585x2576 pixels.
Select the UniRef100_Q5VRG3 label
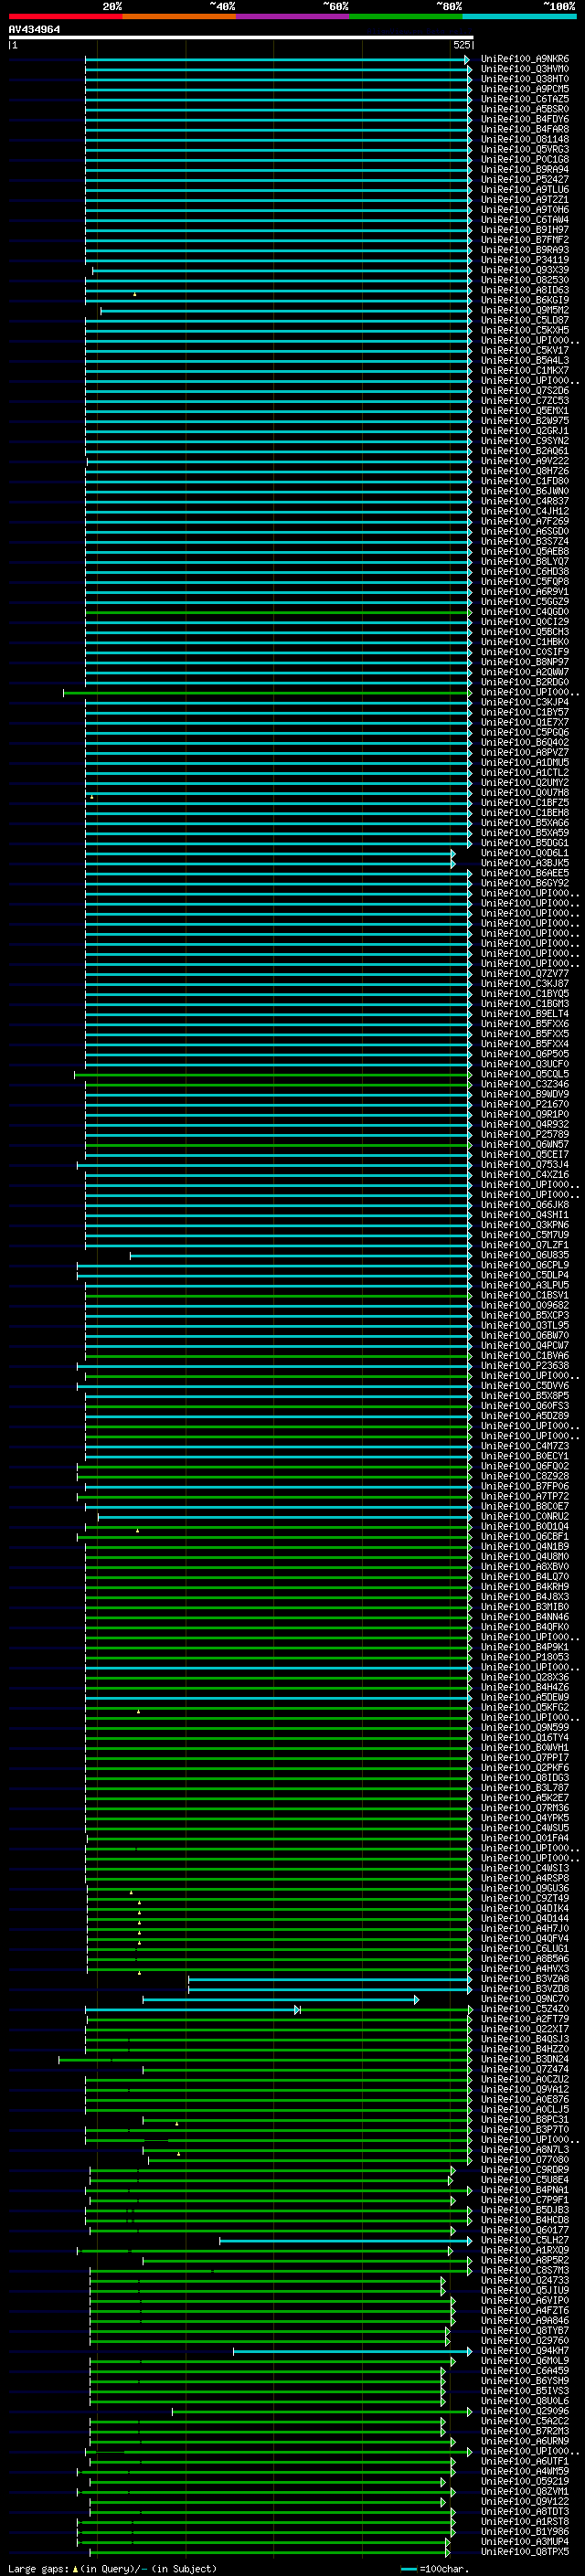pos(524,149)
